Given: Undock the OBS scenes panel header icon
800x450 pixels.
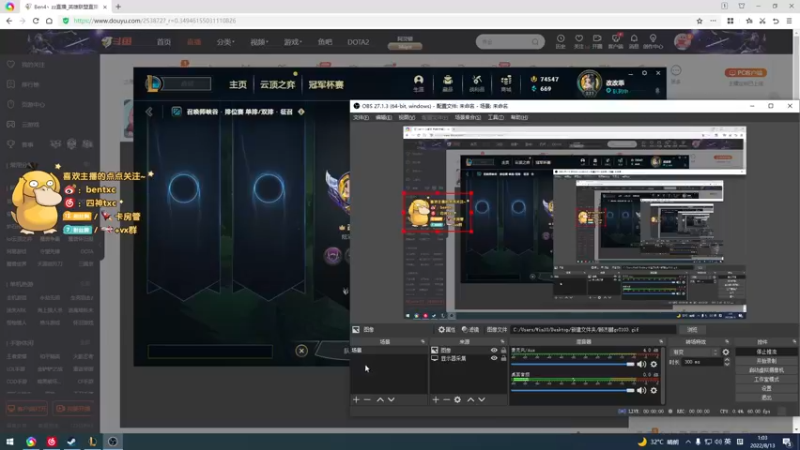Looking at the screenshot, I should pos(422,341).
